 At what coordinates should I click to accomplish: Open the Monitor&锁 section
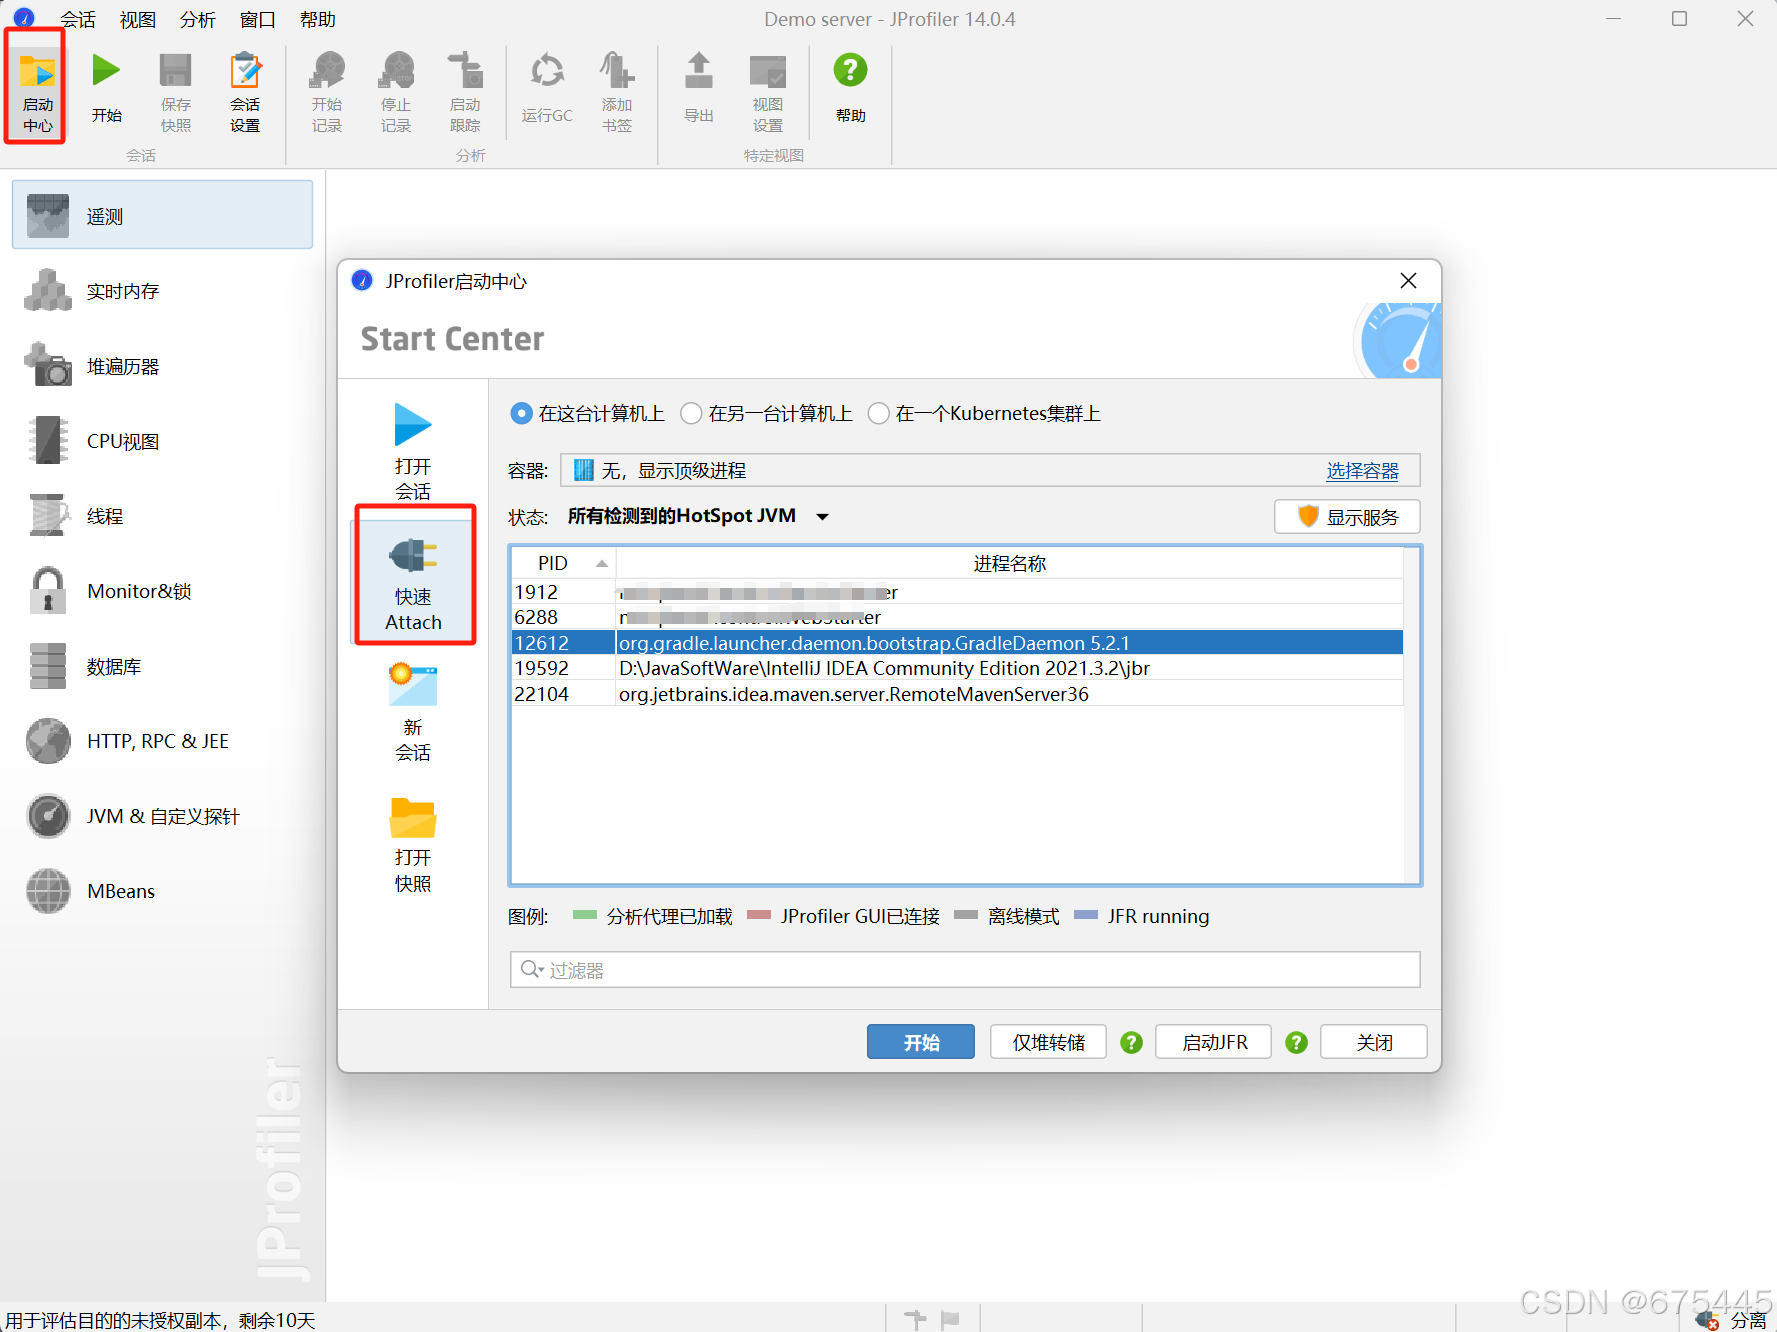point(162,591)
